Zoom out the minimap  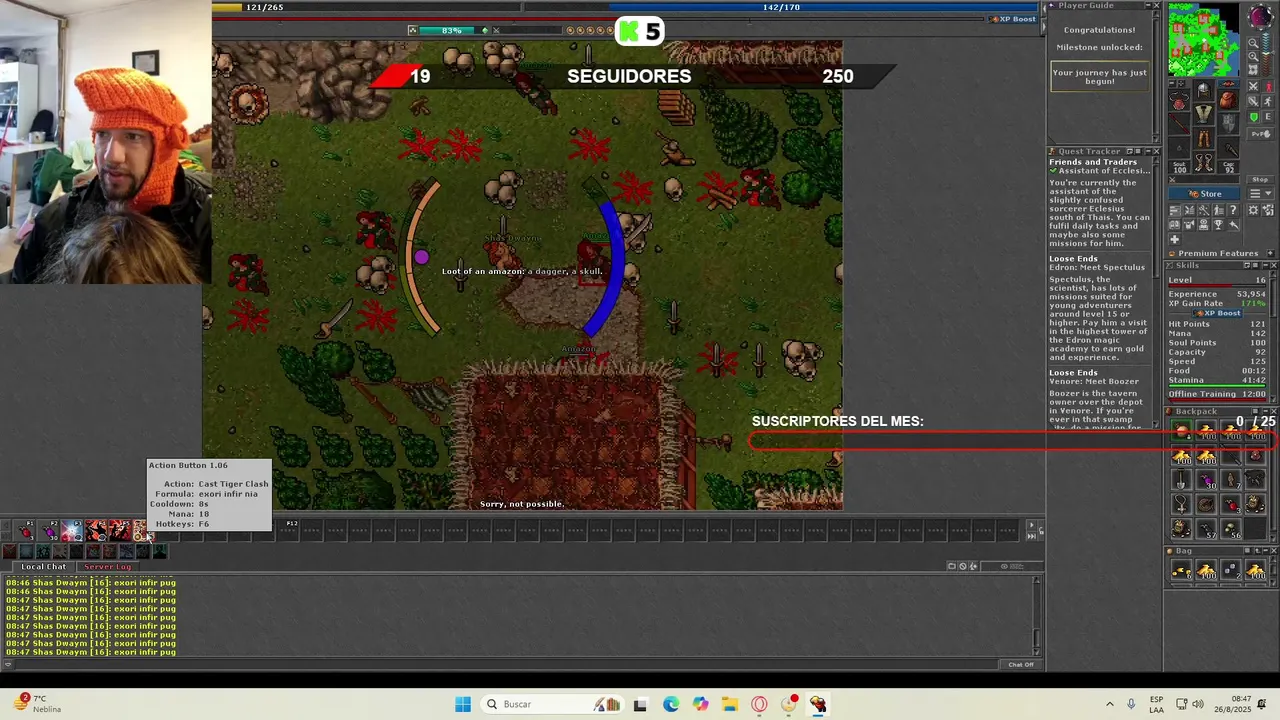pos(1253,43)
